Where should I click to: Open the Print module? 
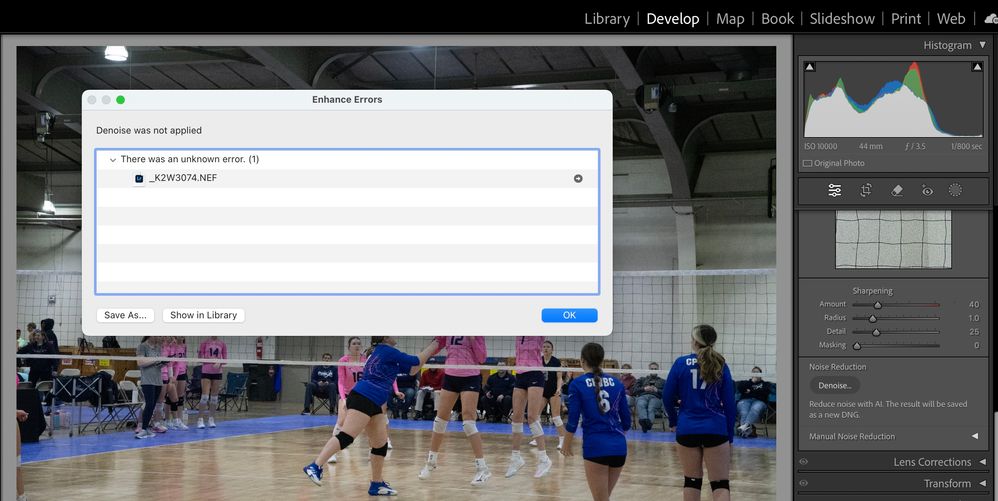[x=906, y=19]
